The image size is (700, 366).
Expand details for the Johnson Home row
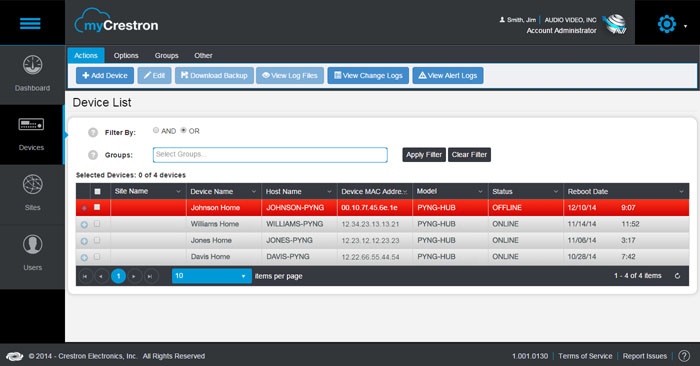(x=84, y=208)
